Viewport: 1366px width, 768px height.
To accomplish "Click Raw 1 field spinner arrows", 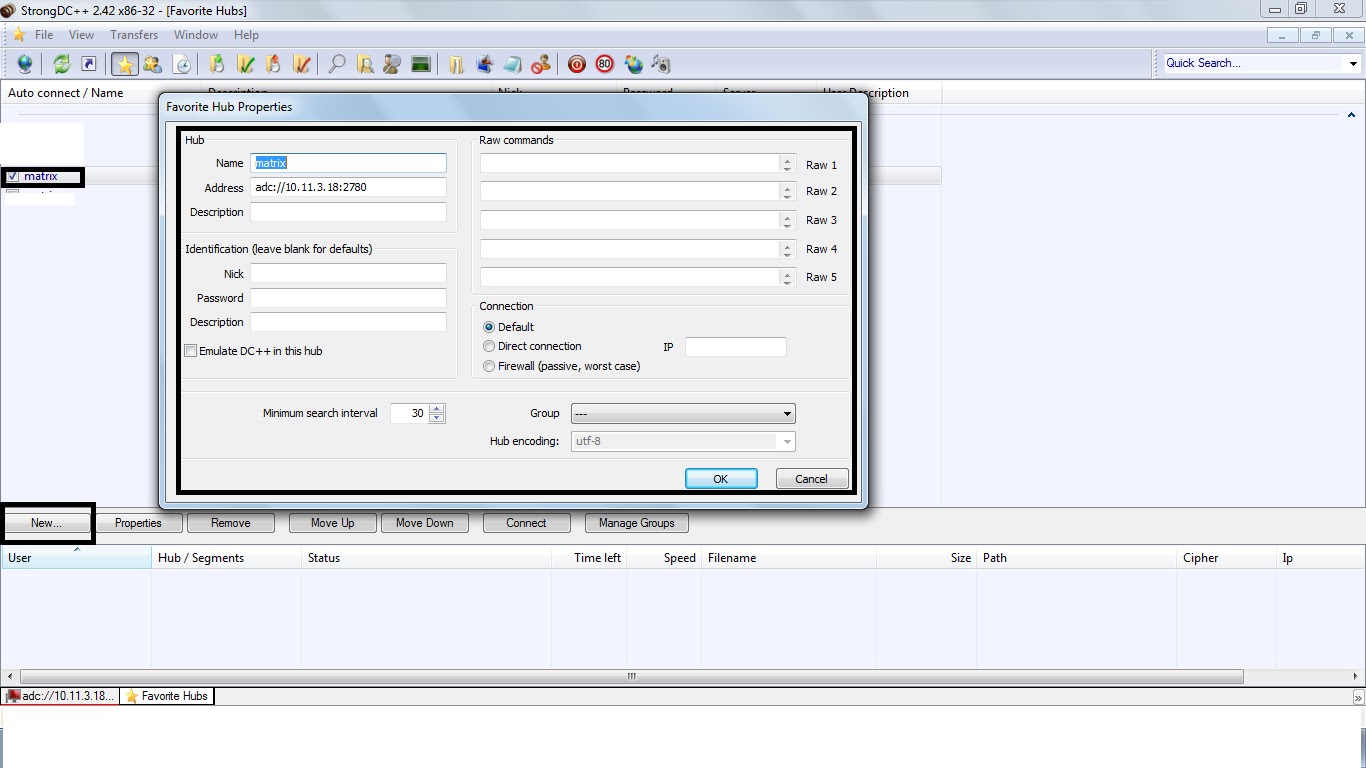I will 787,163.
